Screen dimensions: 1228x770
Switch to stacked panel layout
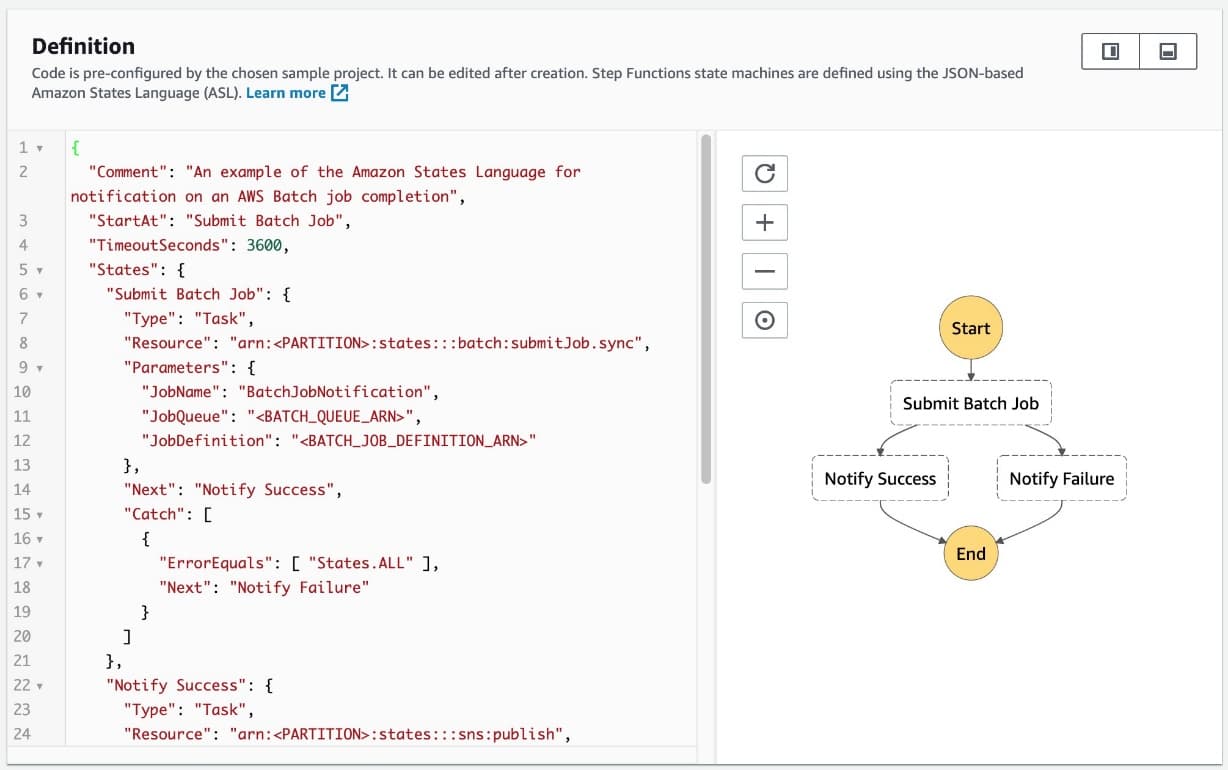1168,50
